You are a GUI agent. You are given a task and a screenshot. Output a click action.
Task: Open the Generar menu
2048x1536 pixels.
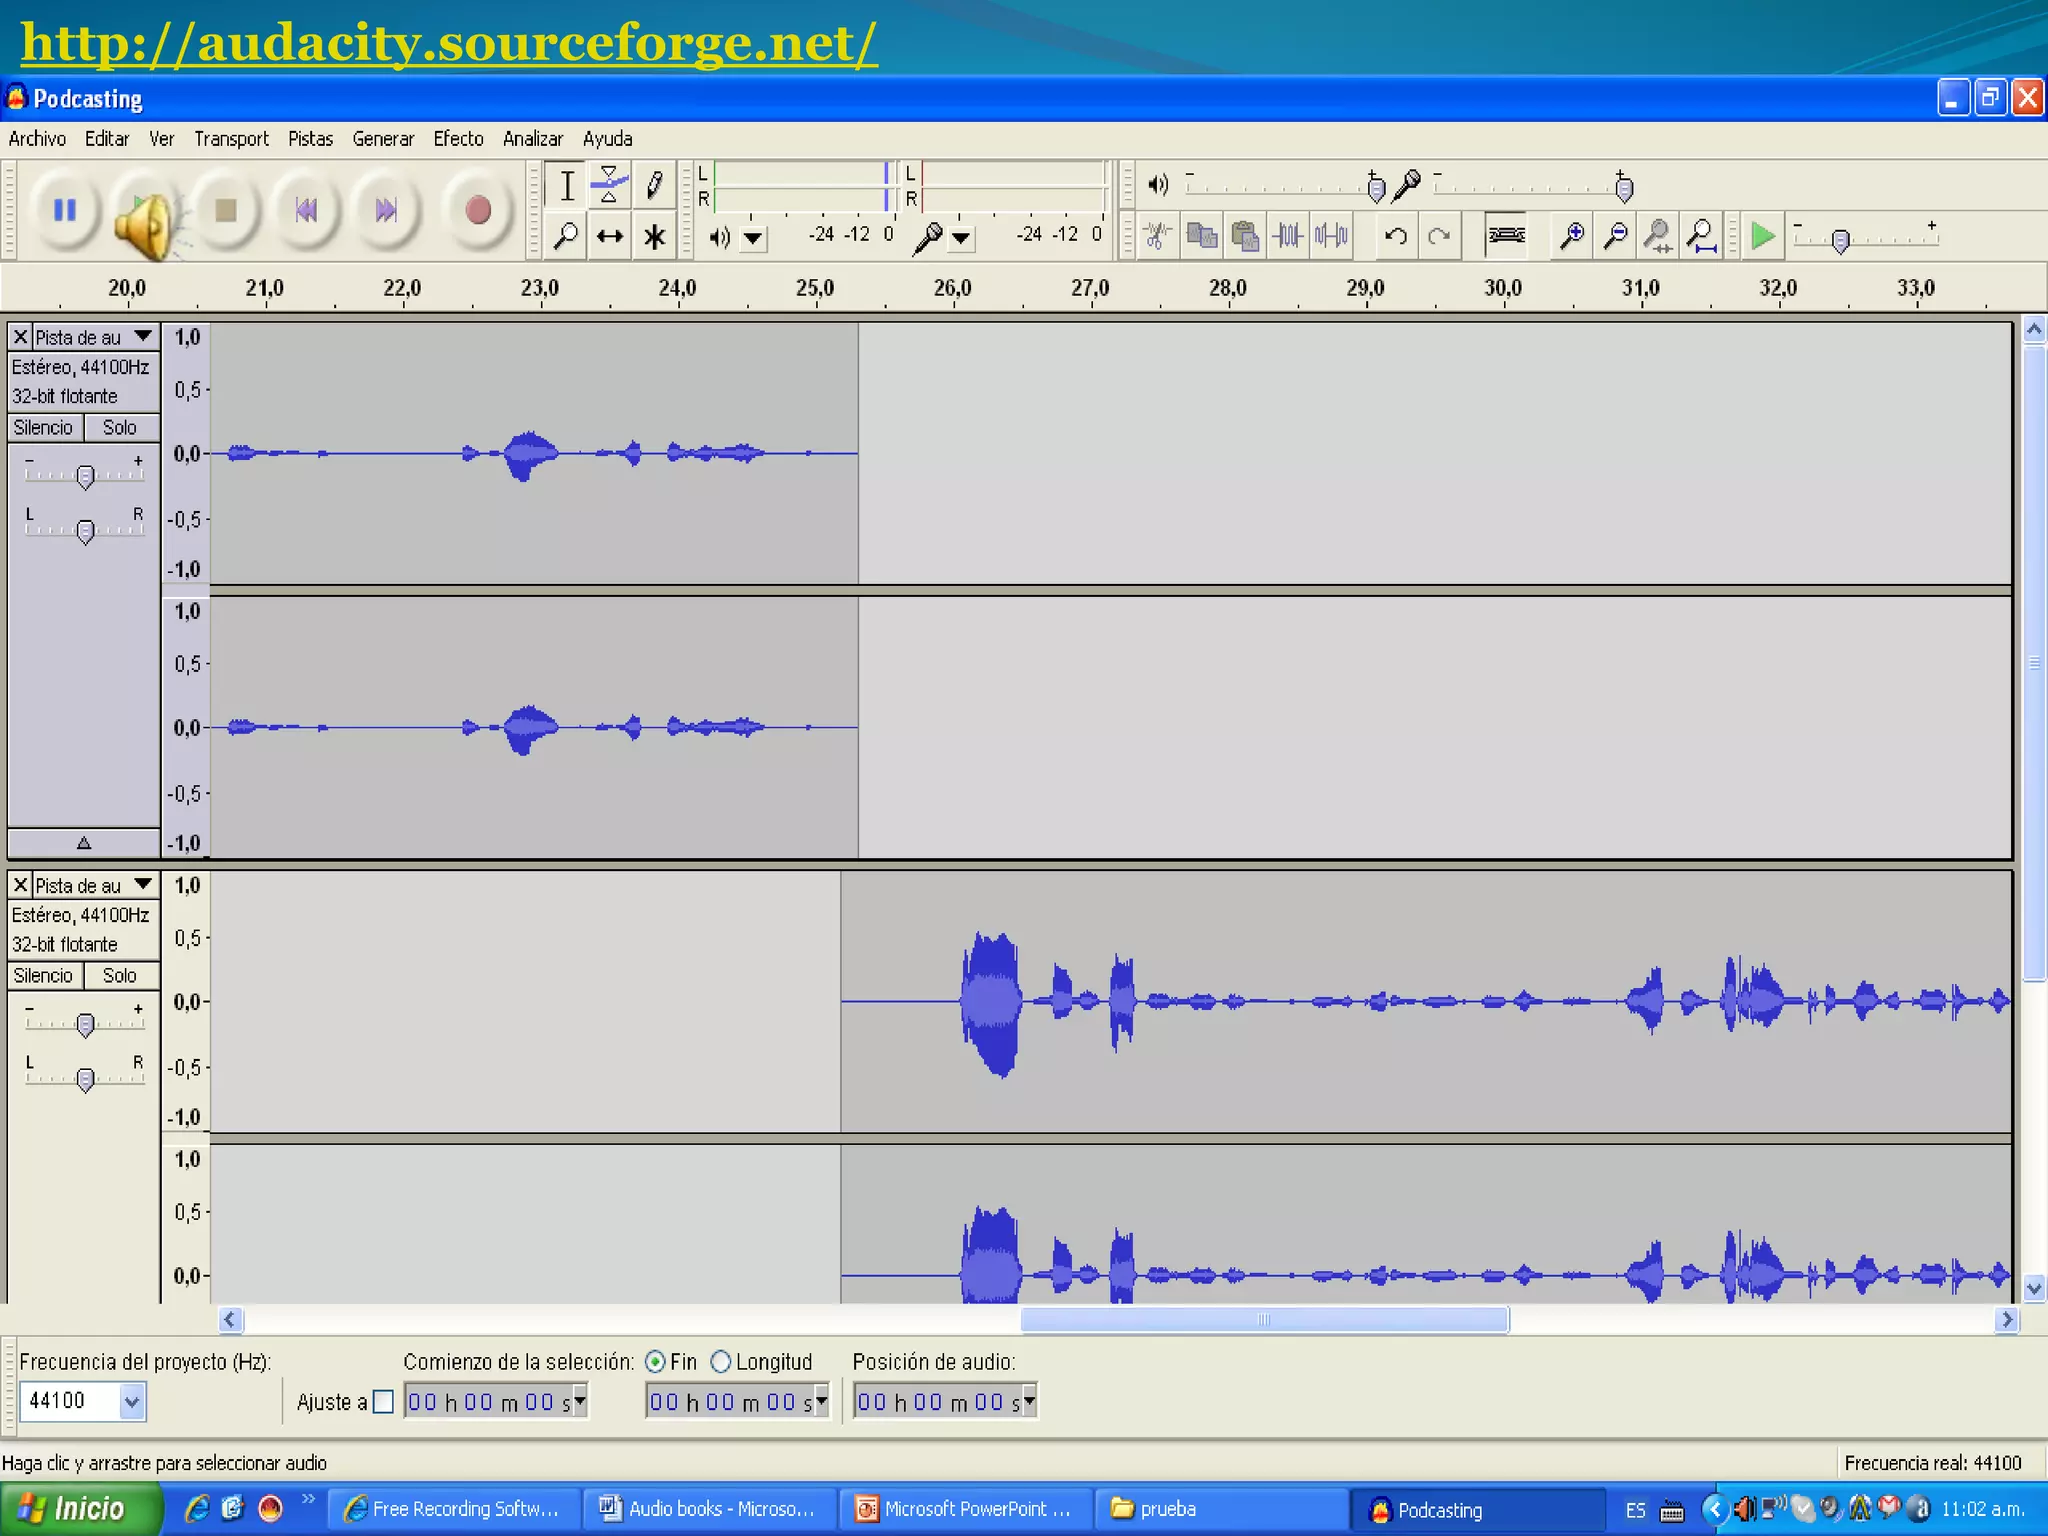pos(383,139)
